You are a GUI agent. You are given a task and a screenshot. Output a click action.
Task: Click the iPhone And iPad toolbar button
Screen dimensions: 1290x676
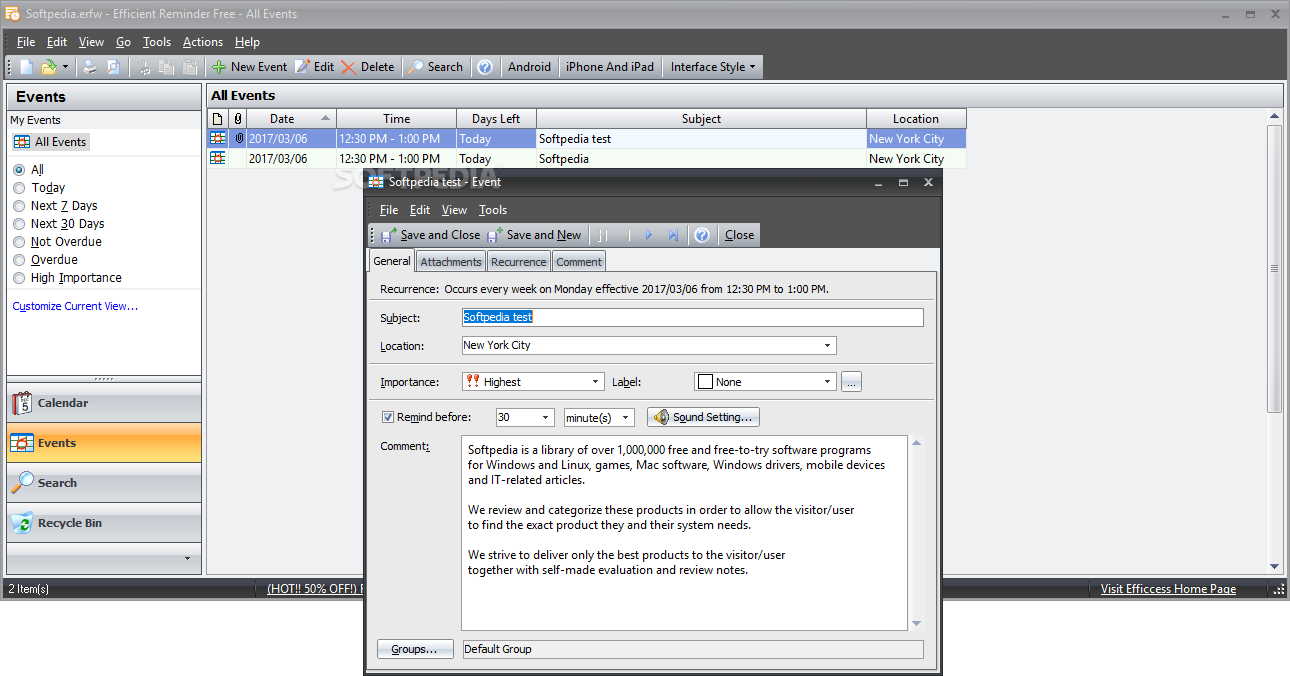tap(610, 67)
